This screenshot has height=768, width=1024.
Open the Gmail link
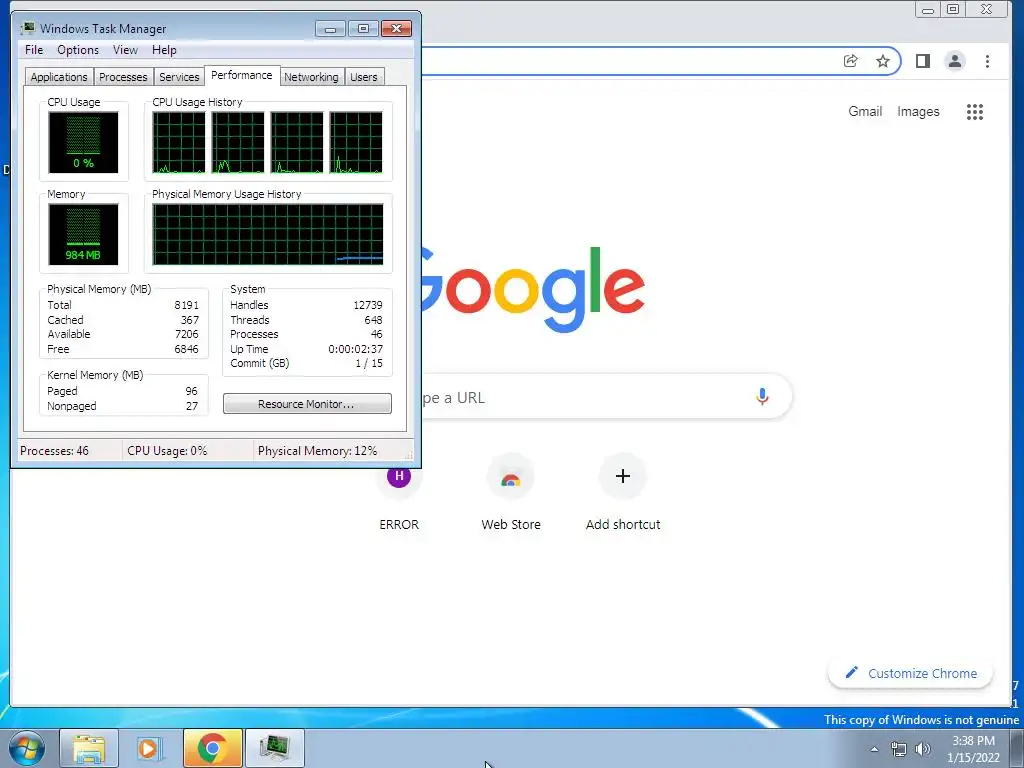pyautogui.click(x=865, y=112)
